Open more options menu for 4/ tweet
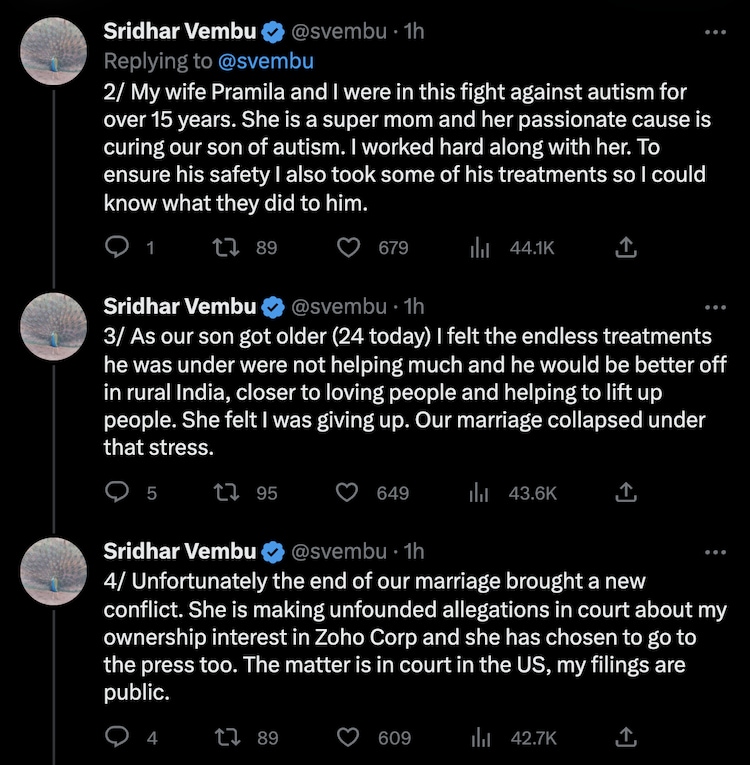Screen dimensions: 750x765 coord(715,551)
